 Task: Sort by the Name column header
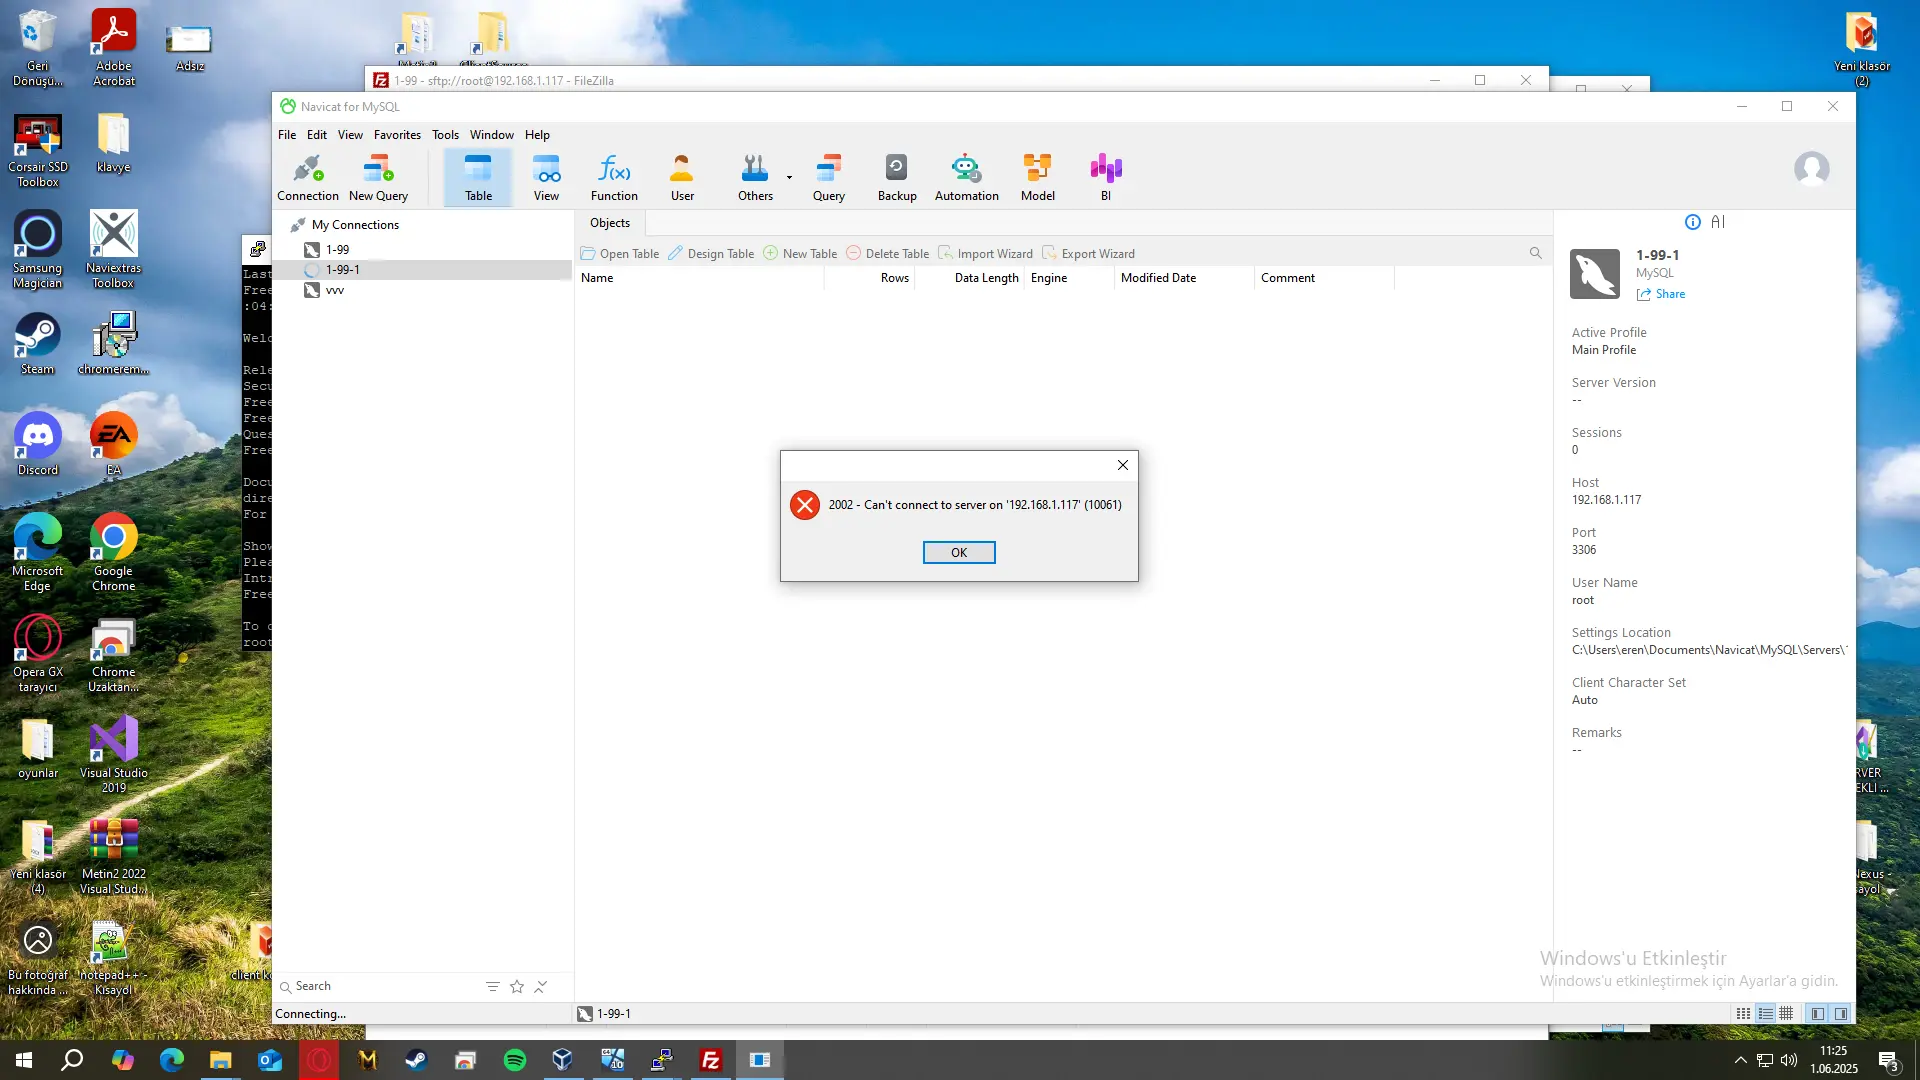point(700,278)
